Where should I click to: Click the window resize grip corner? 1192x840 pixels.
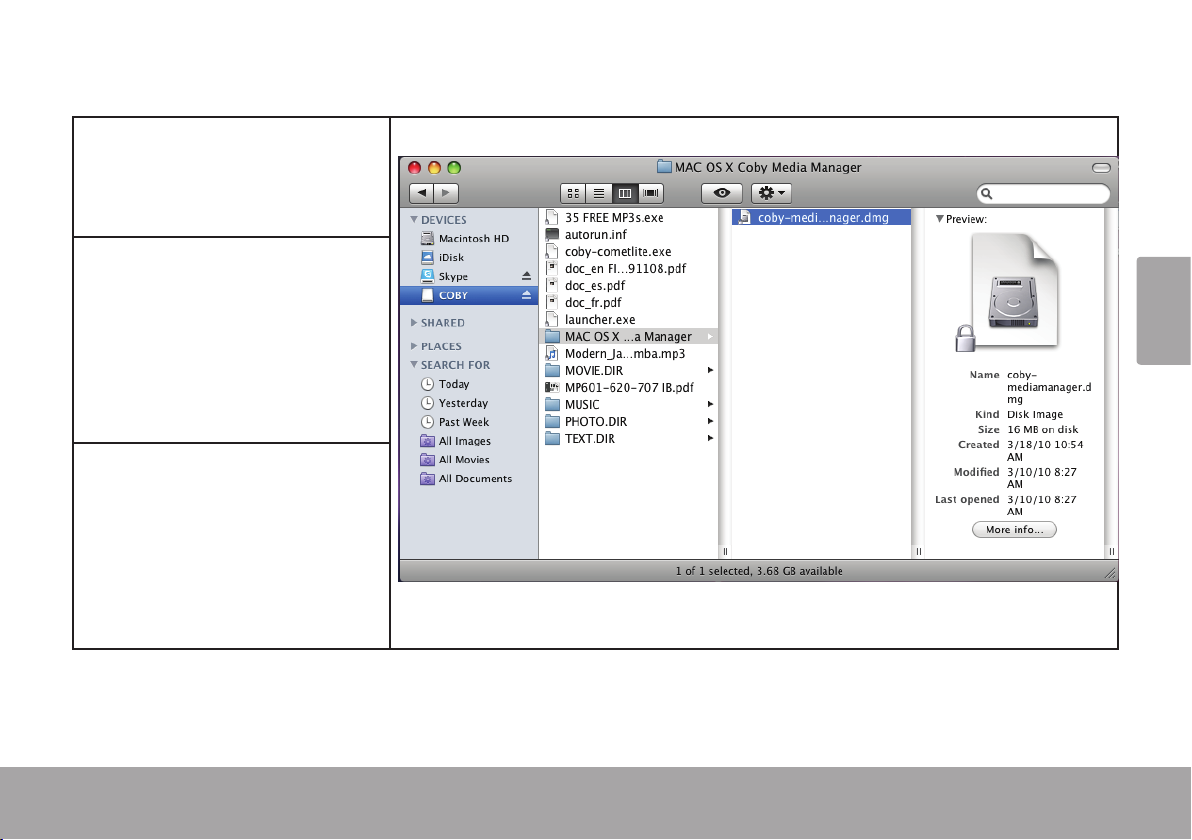click(x=1110, y=573)
